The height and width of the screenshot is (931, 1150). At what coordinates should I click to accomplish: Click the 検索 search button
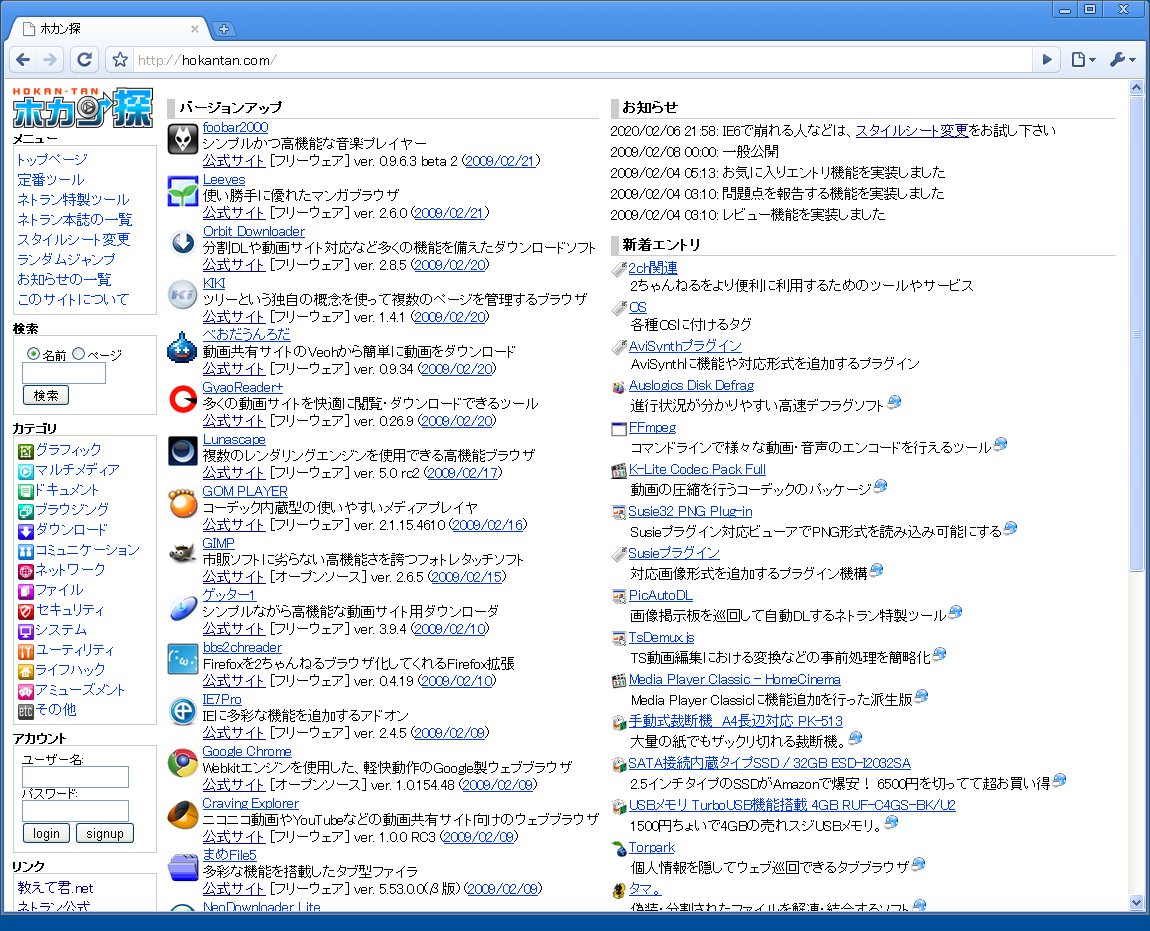coord(46,395)
